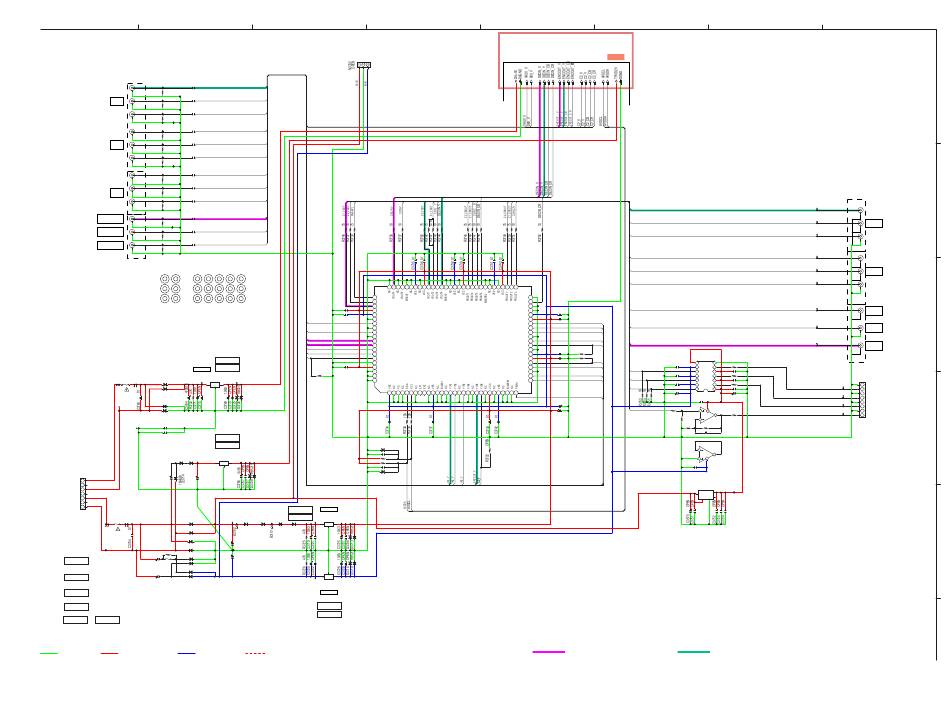Click the dashed red legend line sample
The image size is (950, 702).
[x=255, y=654]
